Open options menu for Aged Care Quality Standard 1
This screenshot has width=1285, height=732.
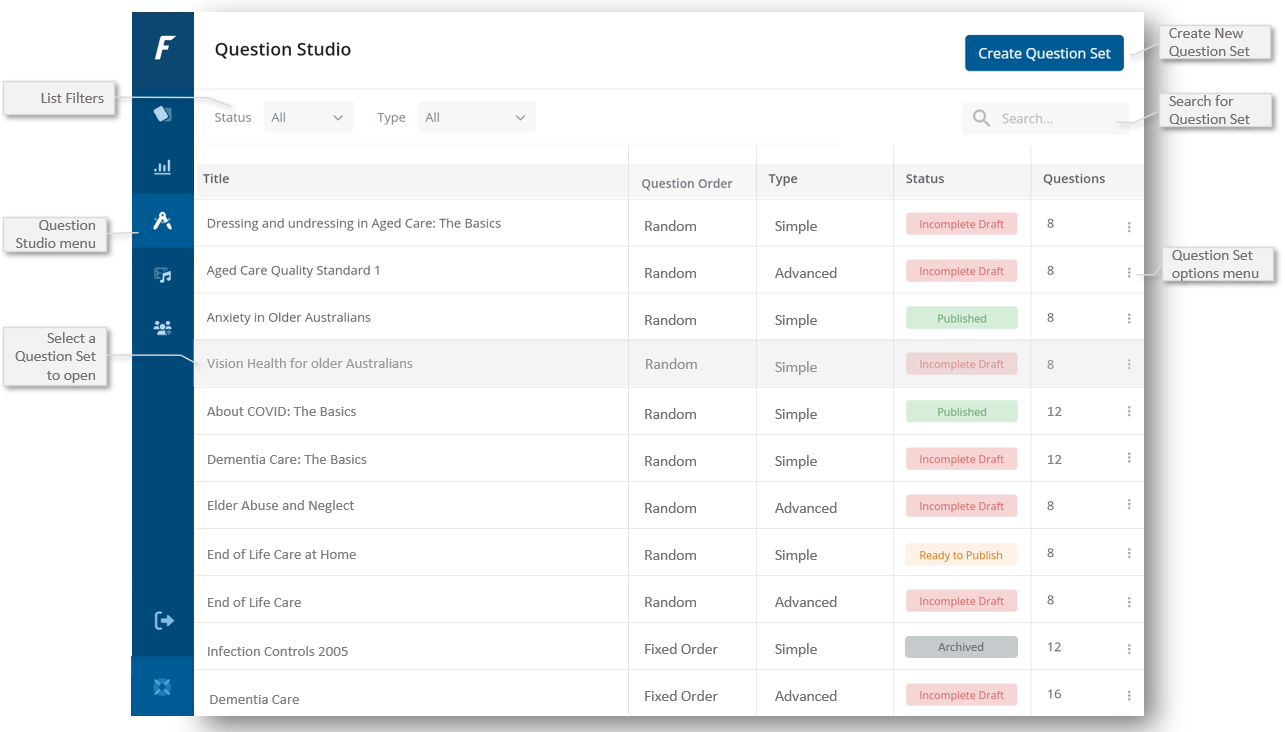point(1129,273)
